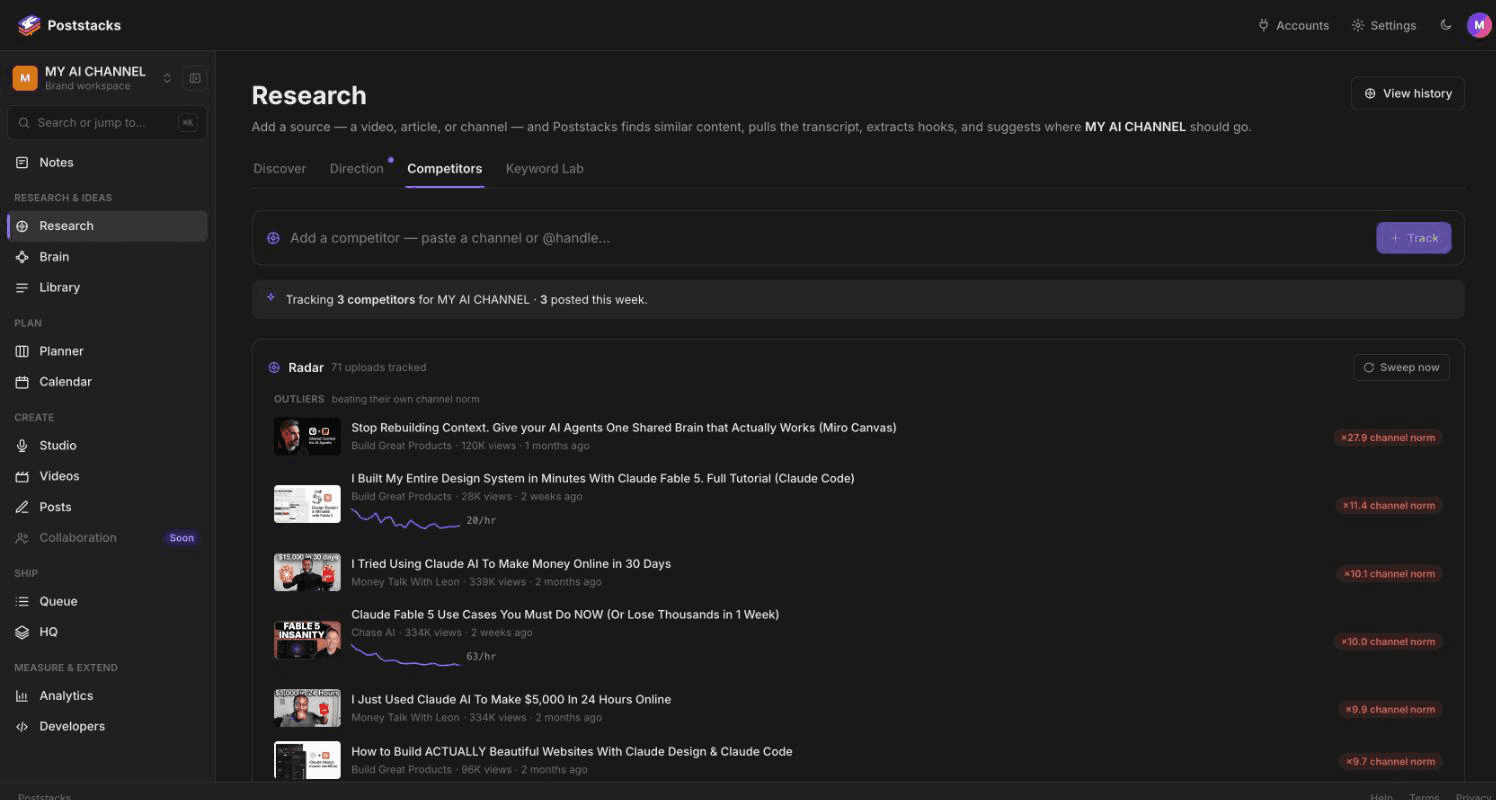The height and width of the screenshot is (800, 1496).
Task: Click the Research globe icon in sidebar
Action: [22, 226]
